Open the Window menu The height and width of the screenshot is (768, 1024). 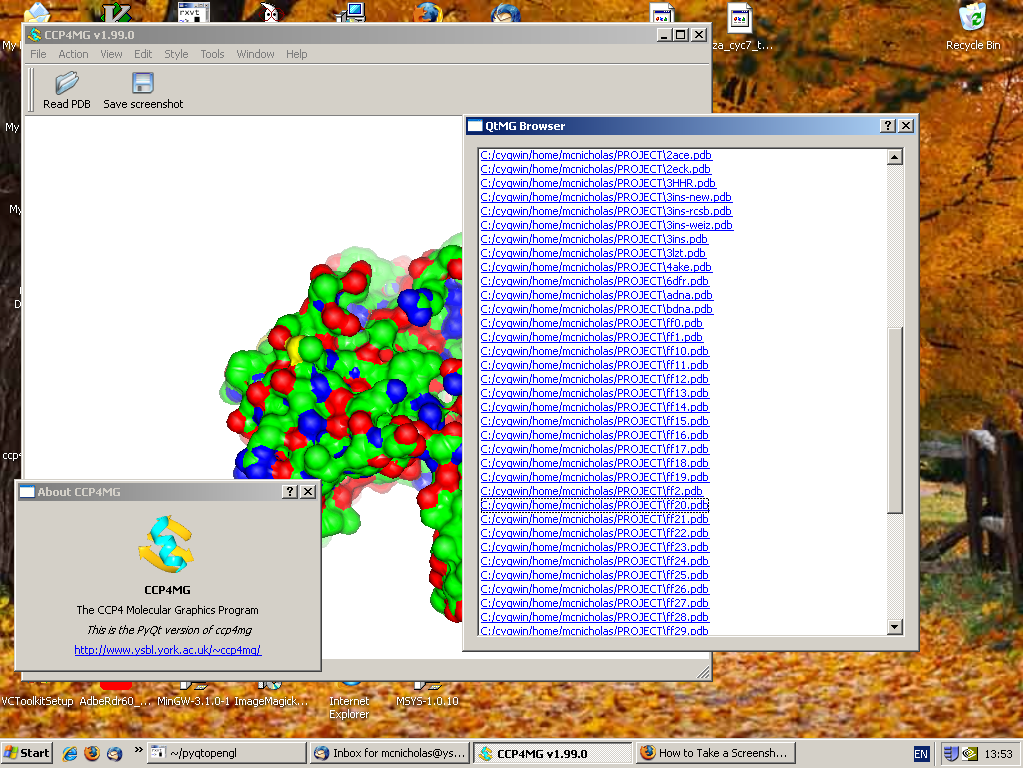coord(255,54)
